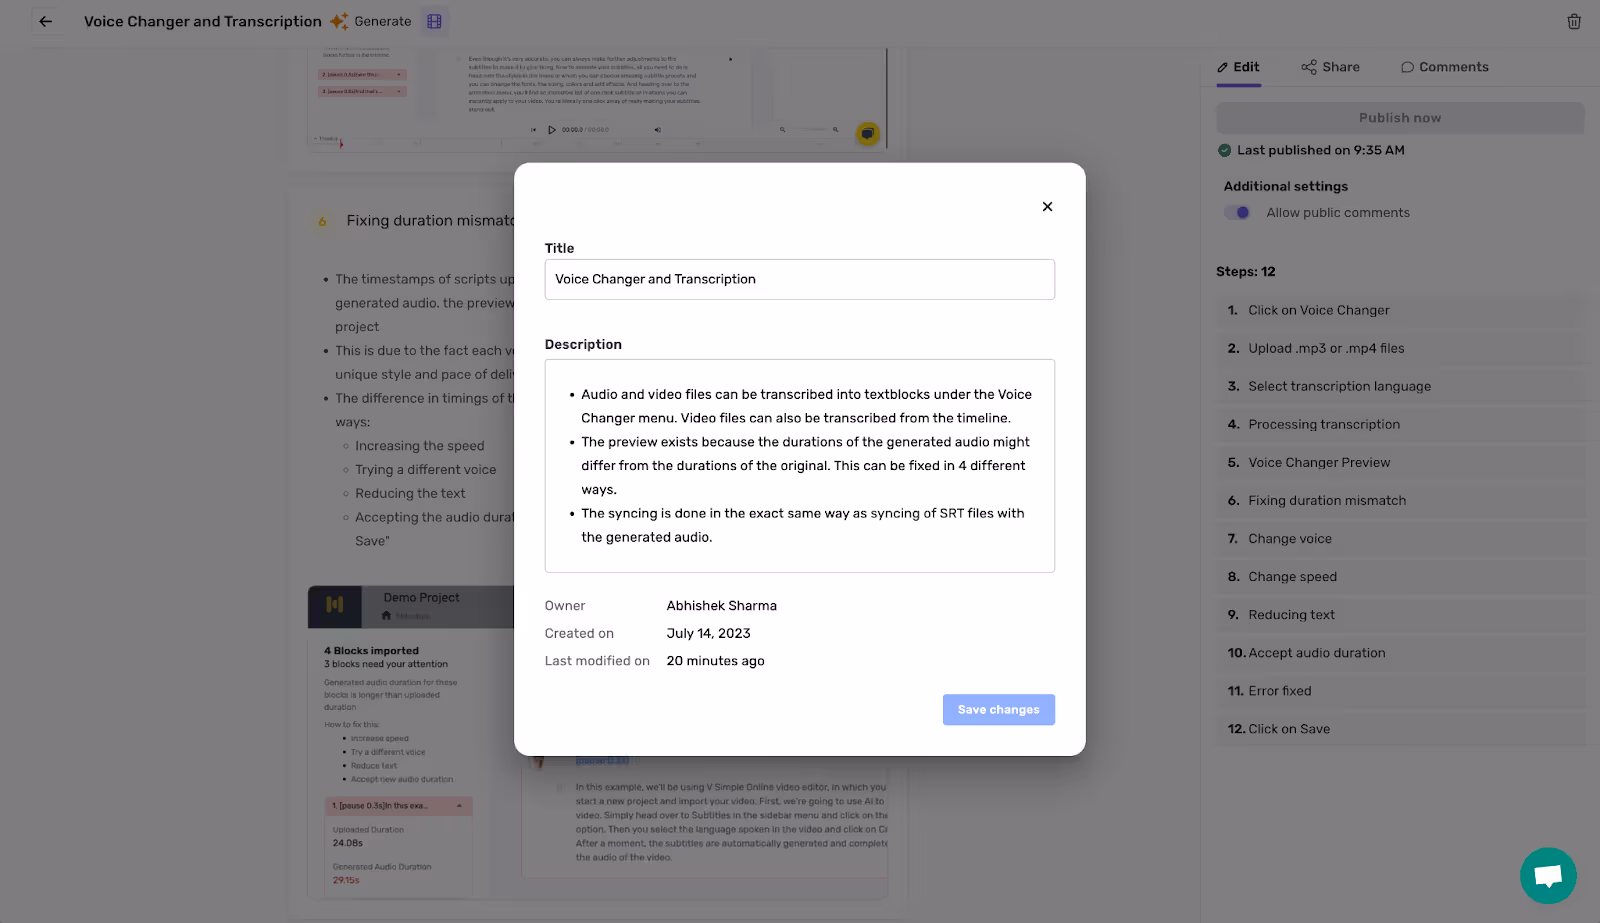Click inside the Description text area

coord(799,466)
